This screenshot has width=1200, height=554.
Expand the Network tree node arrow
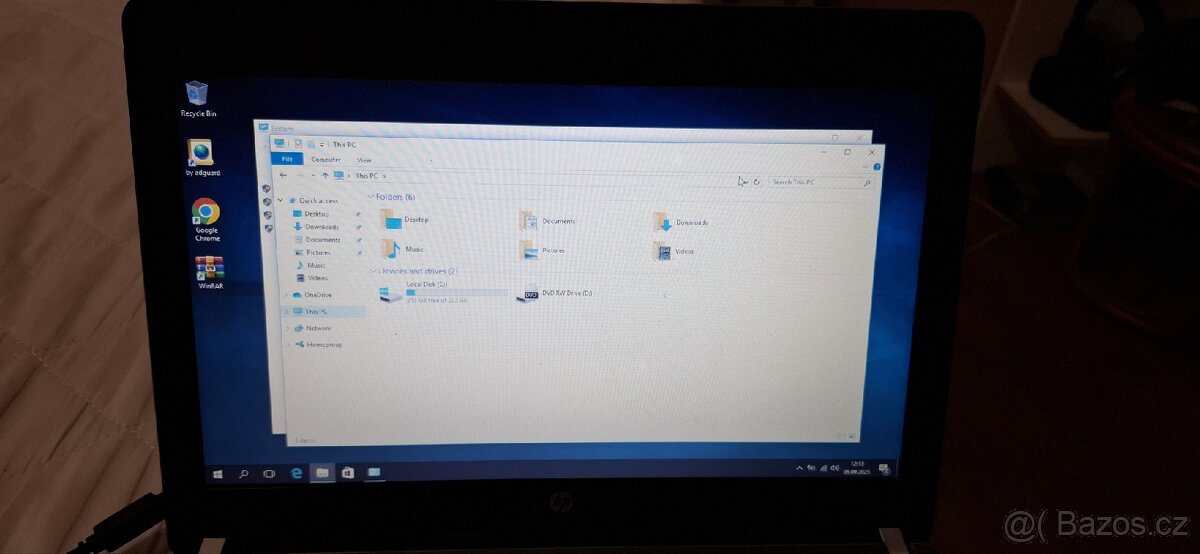pos(287,328)
